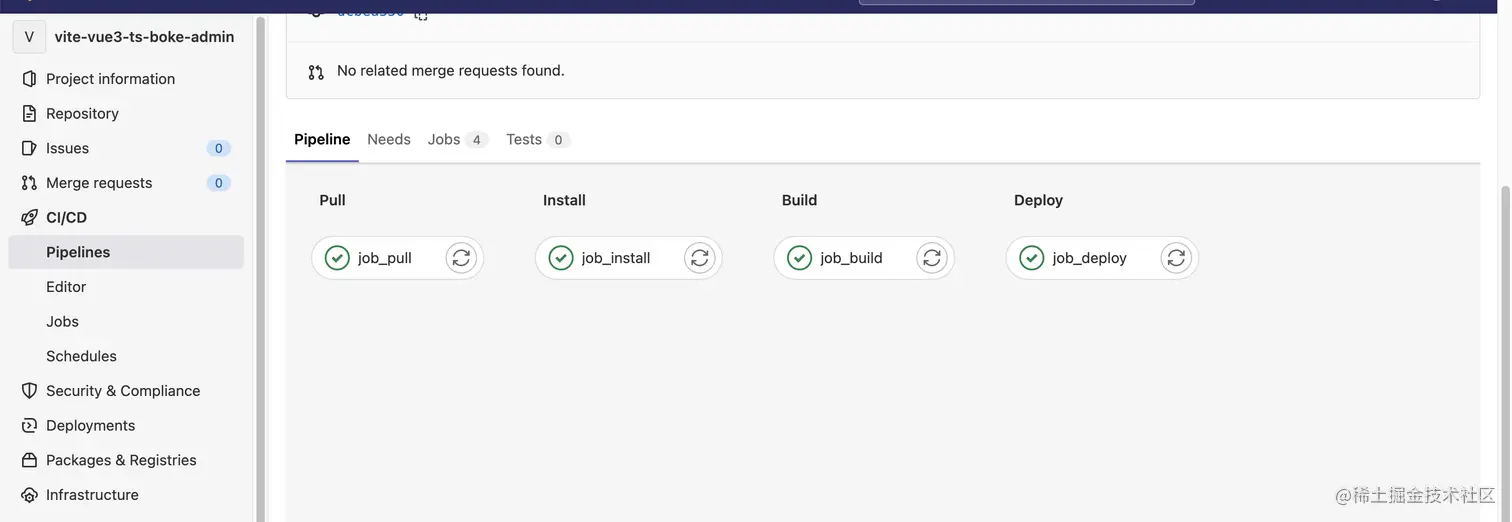Open the CI/CD Editor page
This screenshot has height=522, width=1512.
coord(66,287)
